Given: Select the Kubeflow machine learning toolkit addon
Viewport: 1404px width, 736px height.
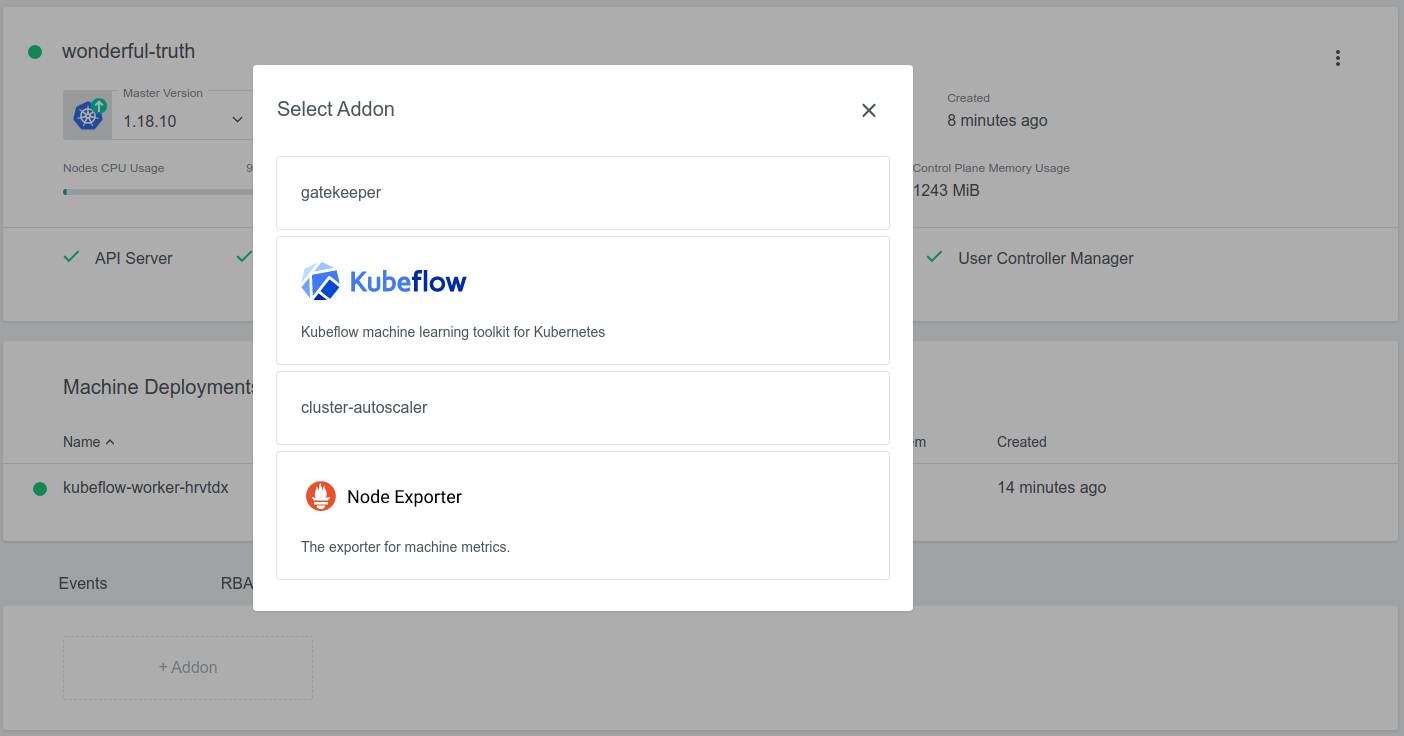Looking at the screenshot, I should (x=583, y=300).
